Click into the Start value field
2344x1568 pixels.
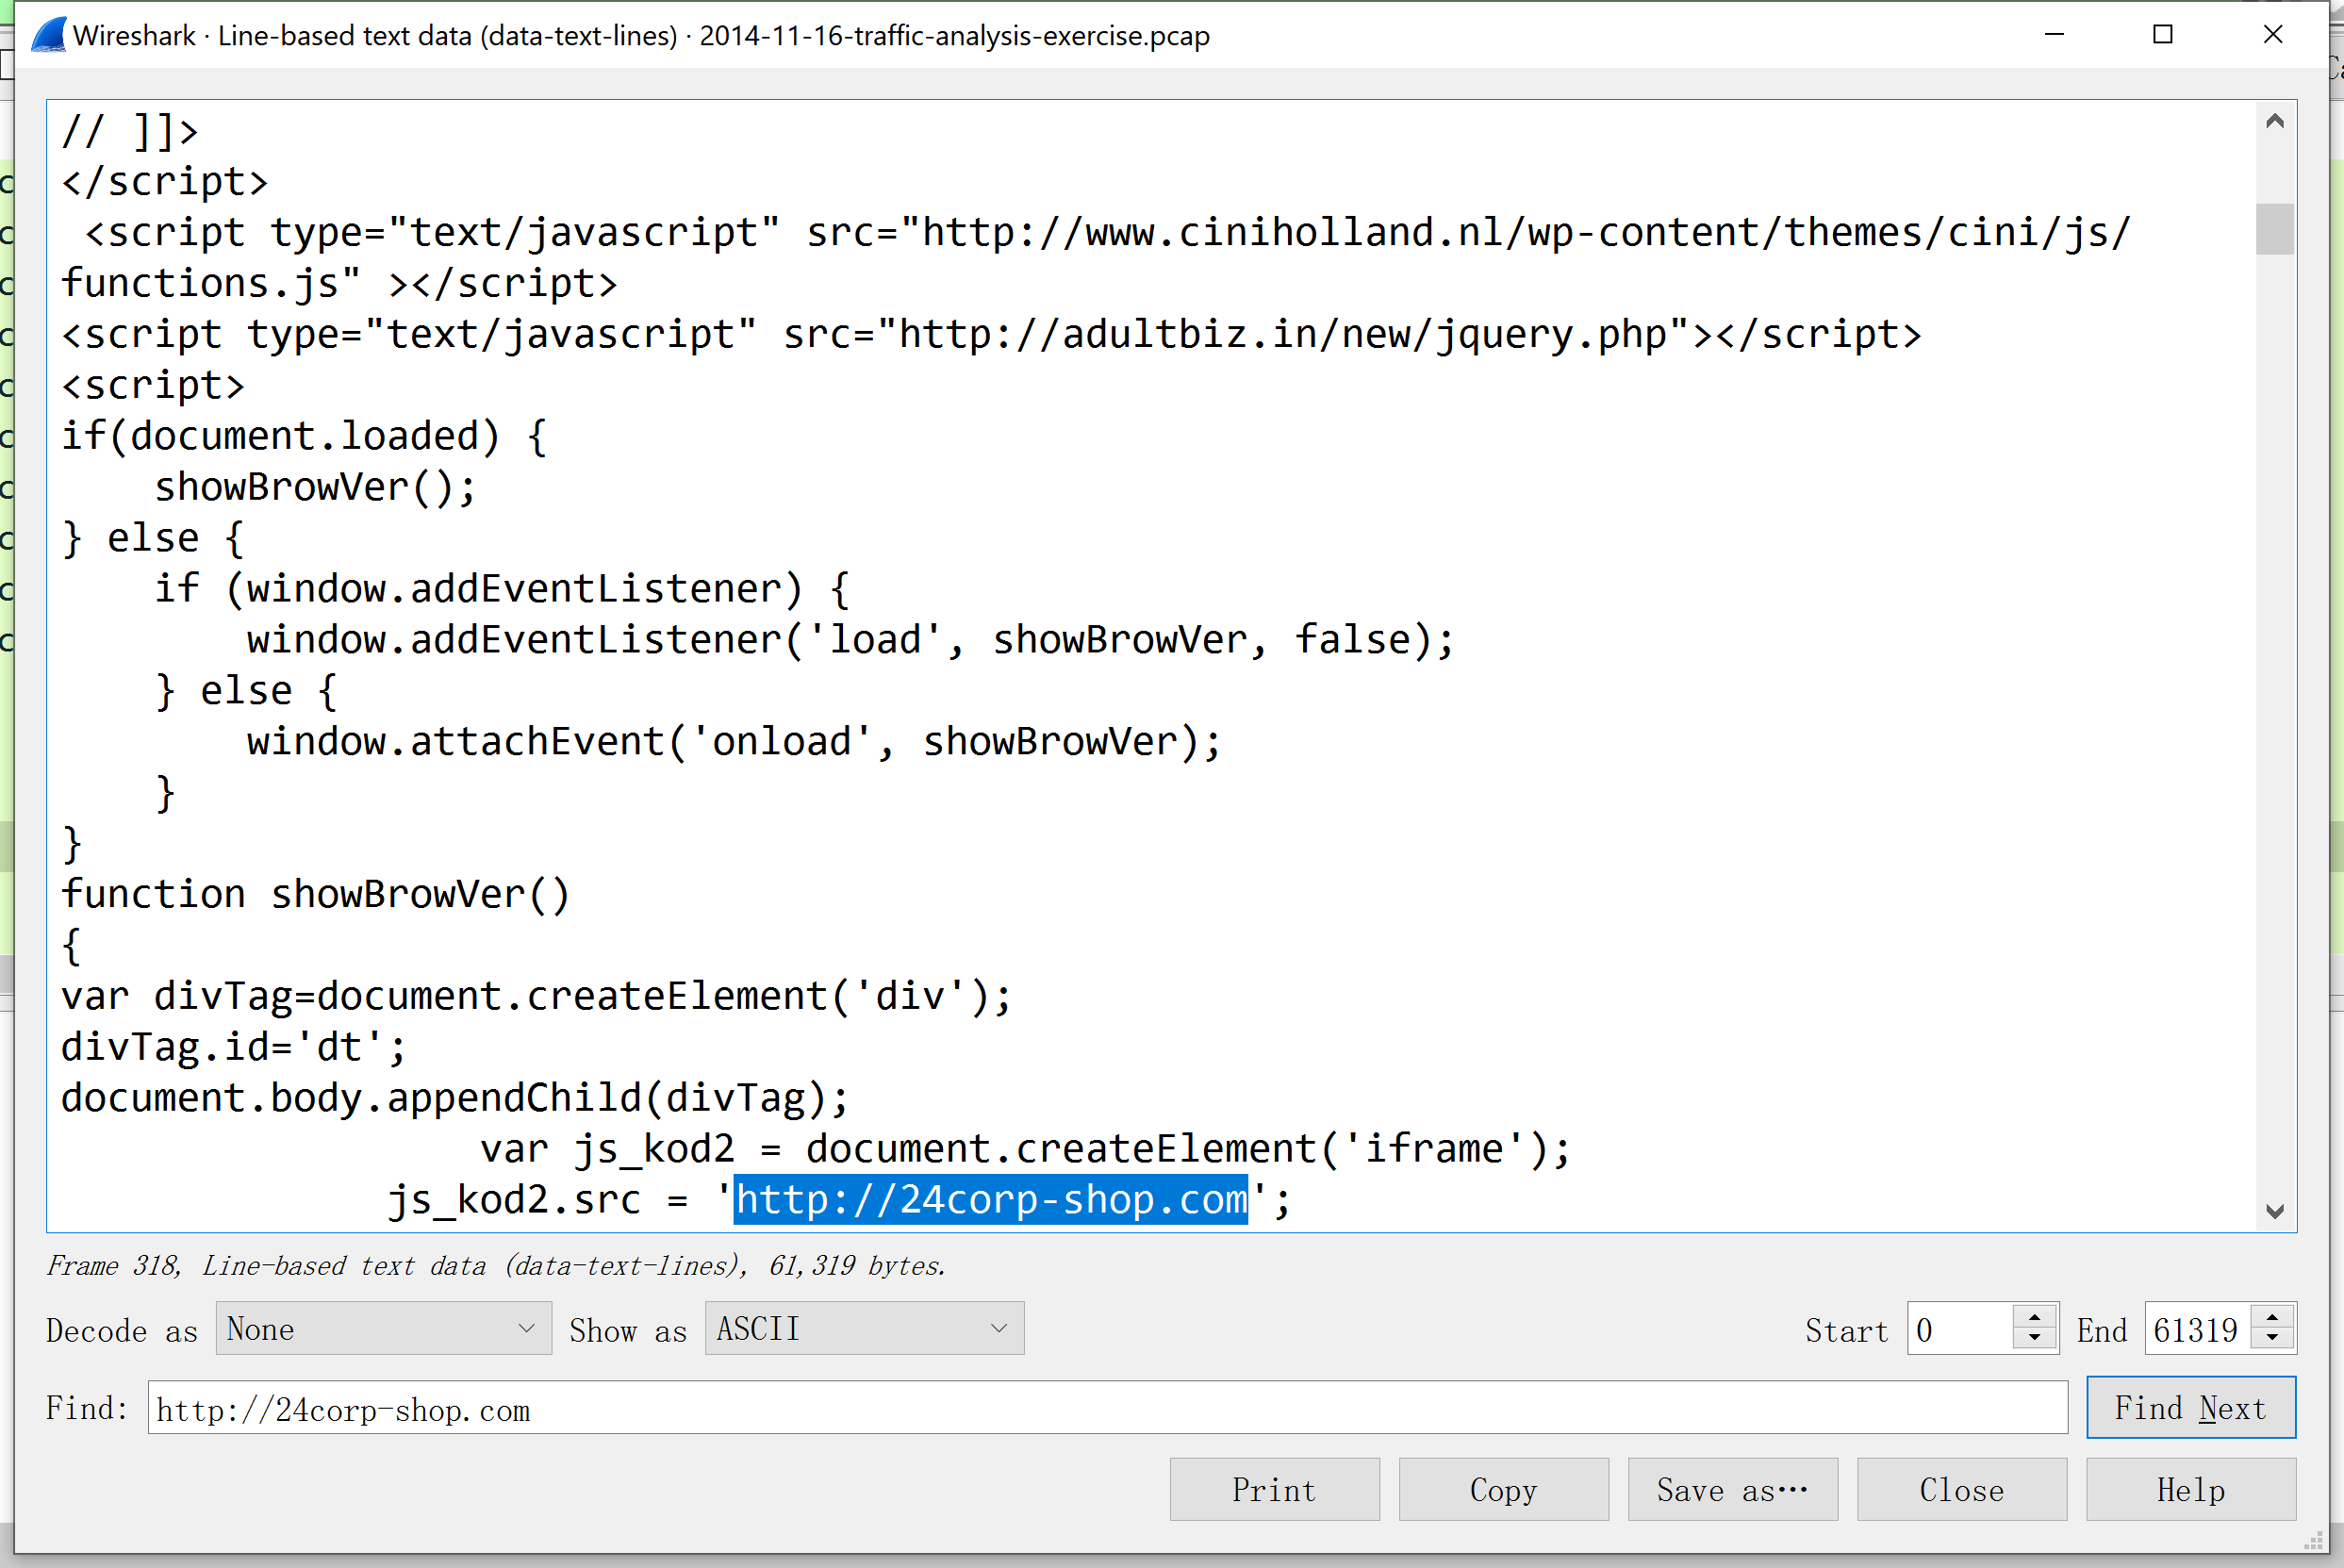[1960, 1329]
